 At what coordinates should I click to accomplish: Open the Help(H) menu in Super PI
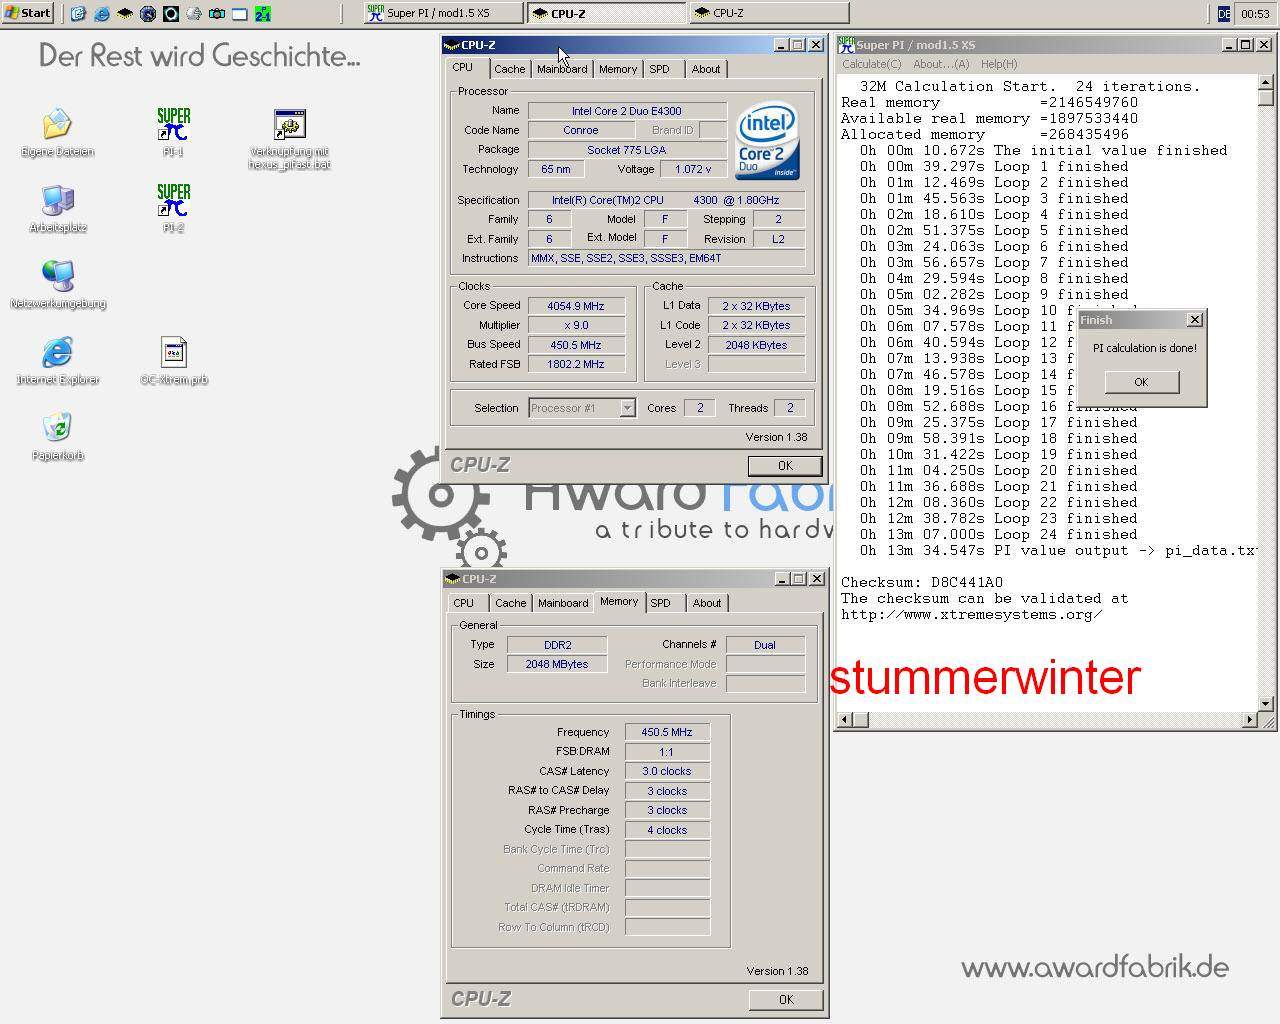tap(999, 64)
